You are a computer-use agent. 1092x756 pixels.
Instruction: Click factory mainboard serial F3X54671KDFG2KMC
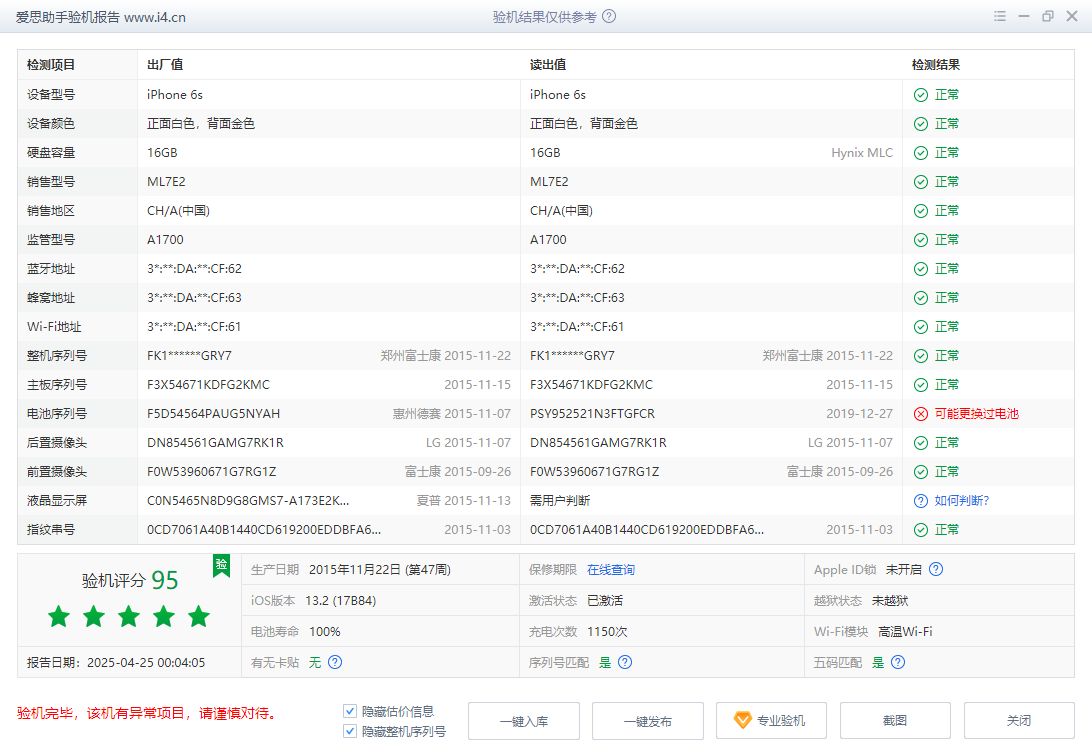coord(208,385)
